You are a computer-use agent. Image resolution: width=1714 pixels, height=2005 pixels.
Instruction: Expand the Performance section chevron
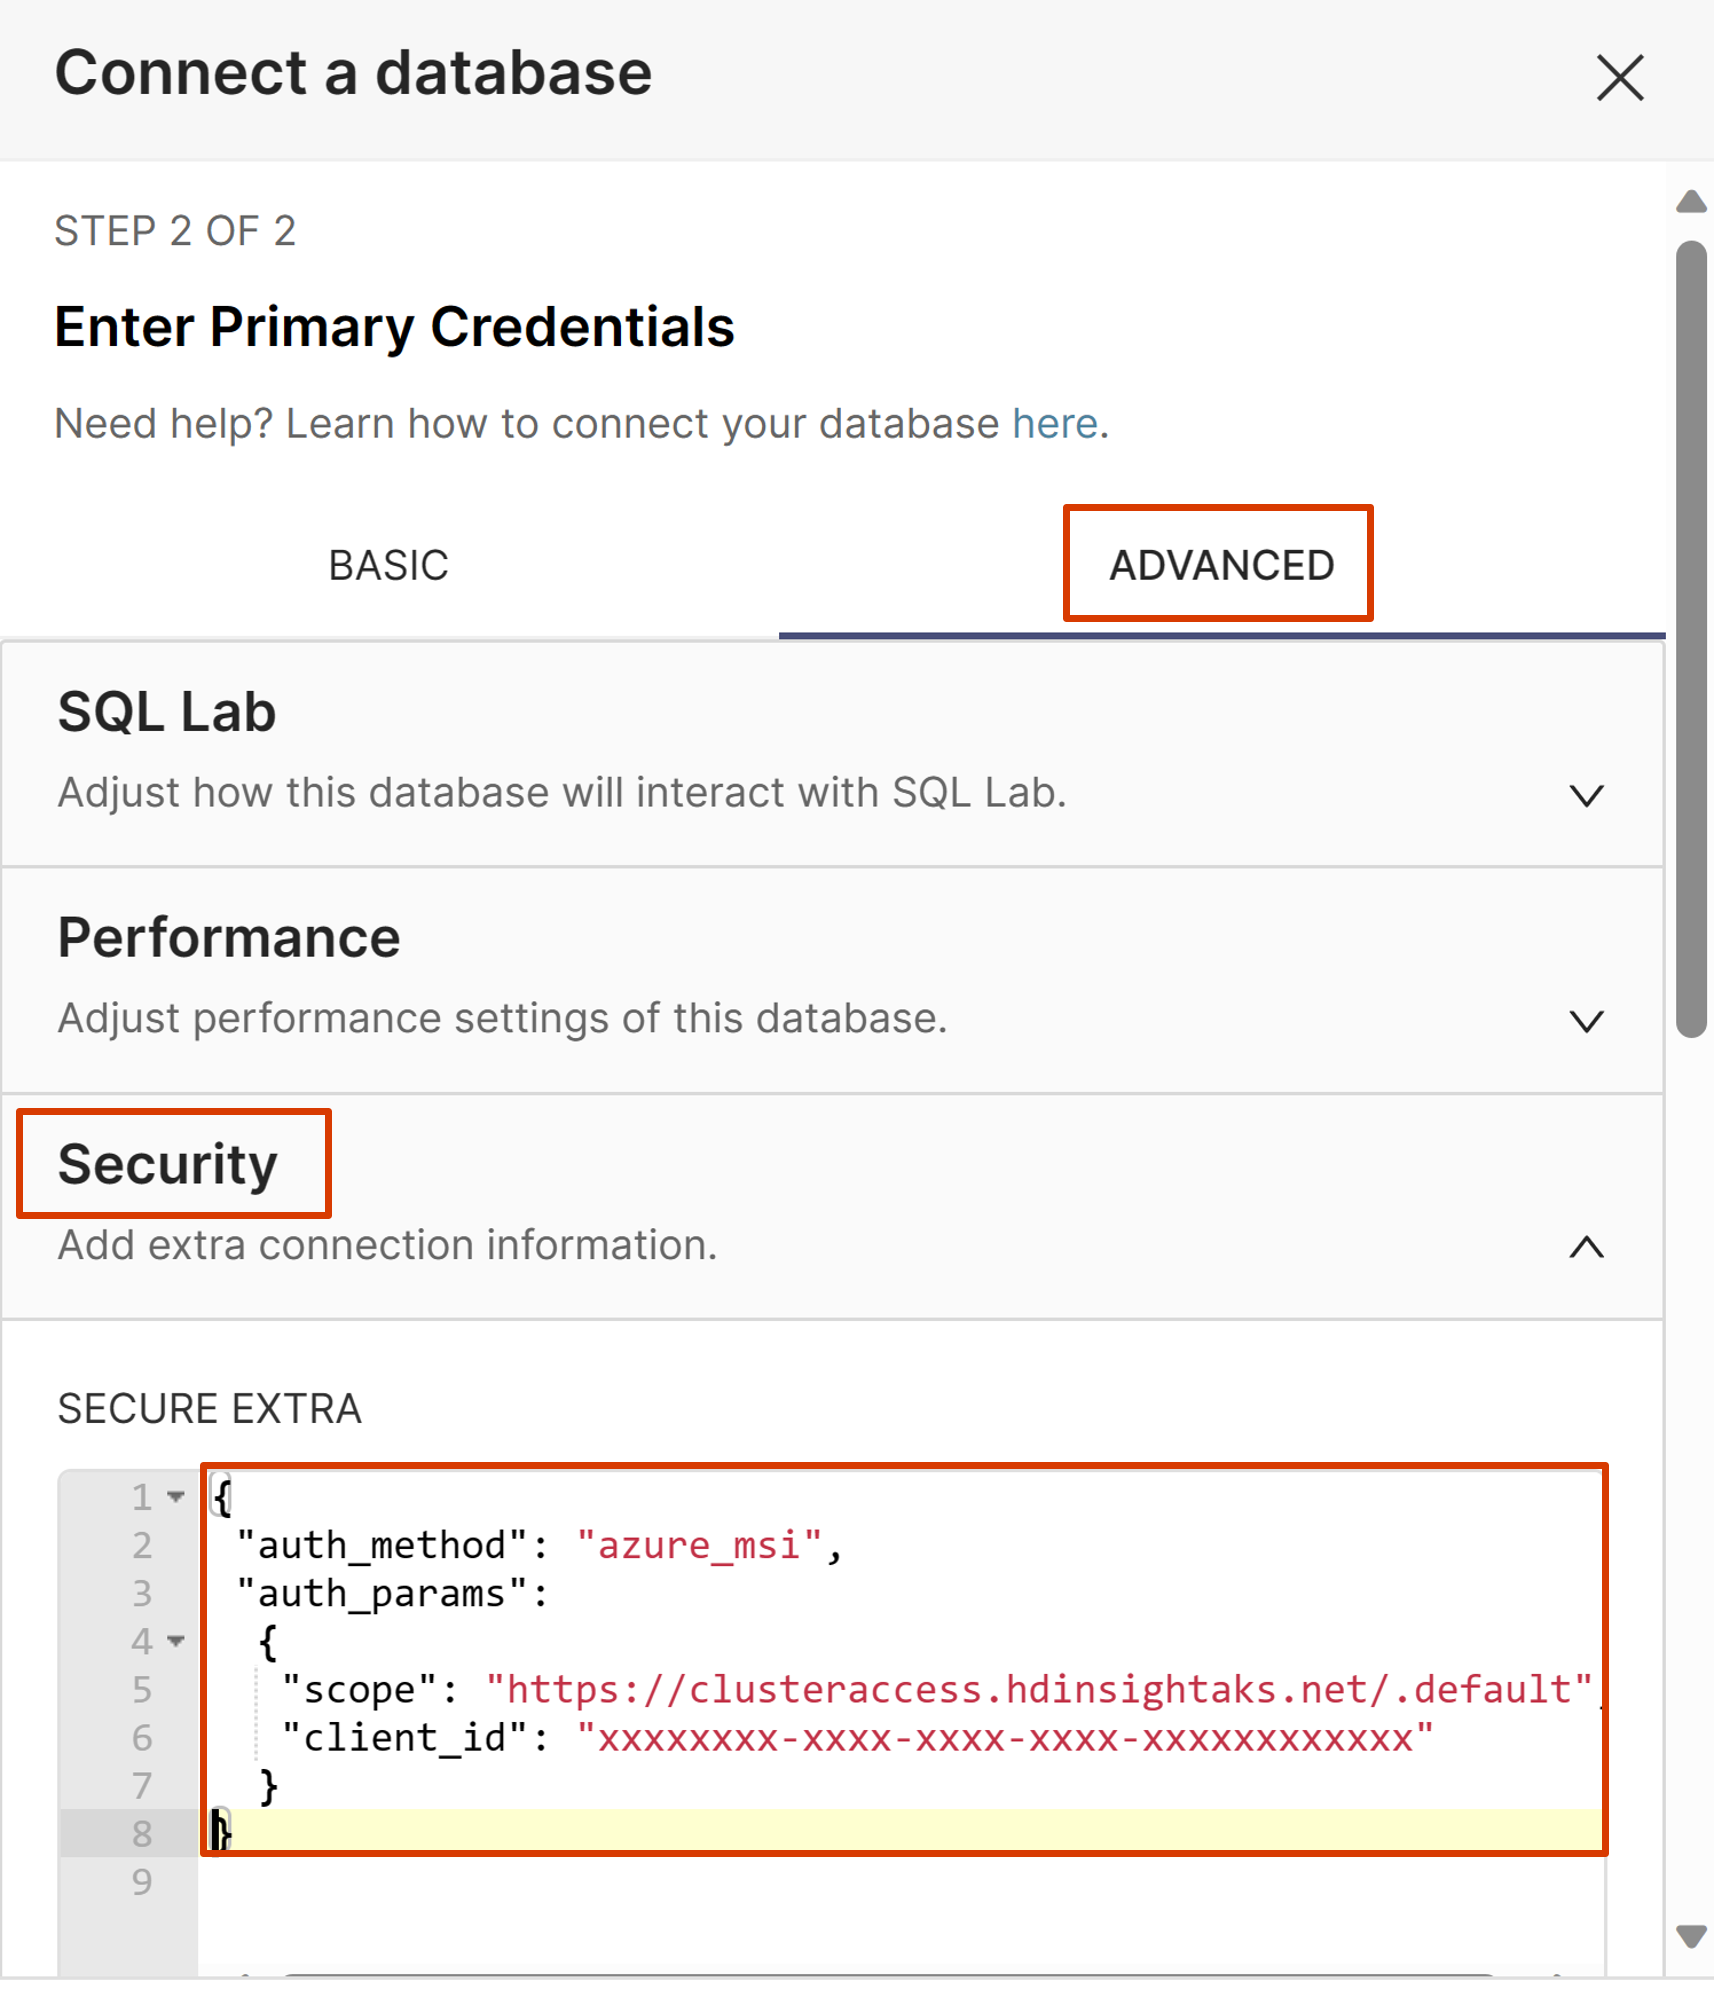point(1586,1021)
